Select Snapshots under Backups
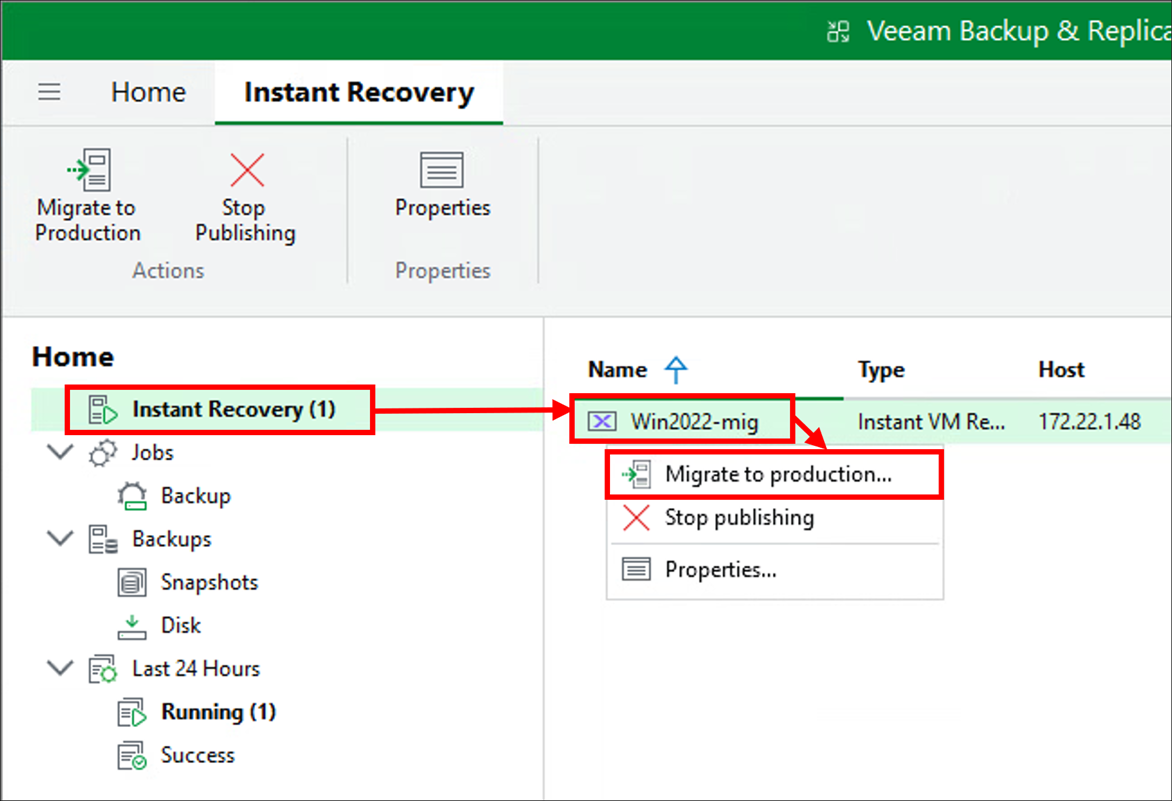Image resolution: width=1172 pixels, height=801 pixels. pyautogui.click(x=209, y=582)
